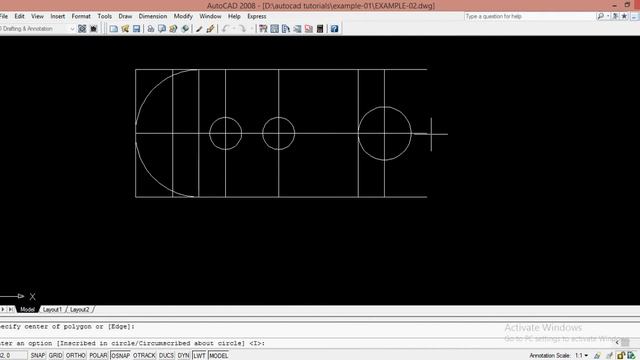Open Workspace Settings gear icon
Viewport: 640px width, 360px height.
[82, 29]
